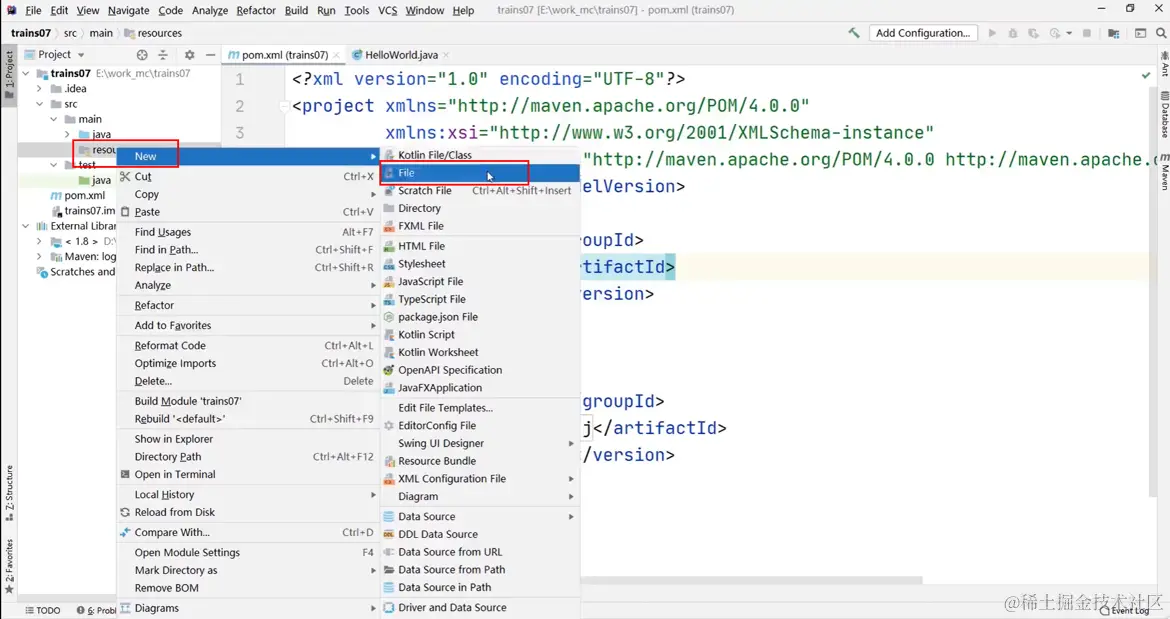Open the Event Log in status bar

tap(1124, 610)
